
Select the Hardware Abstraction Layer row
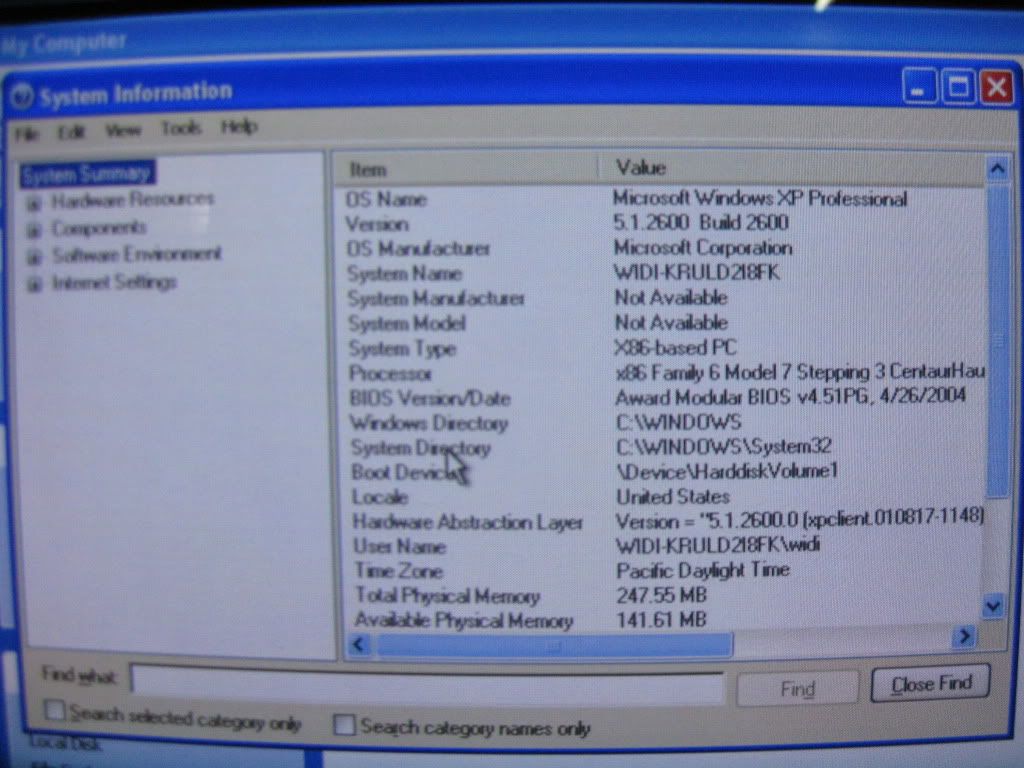[660, 521]
